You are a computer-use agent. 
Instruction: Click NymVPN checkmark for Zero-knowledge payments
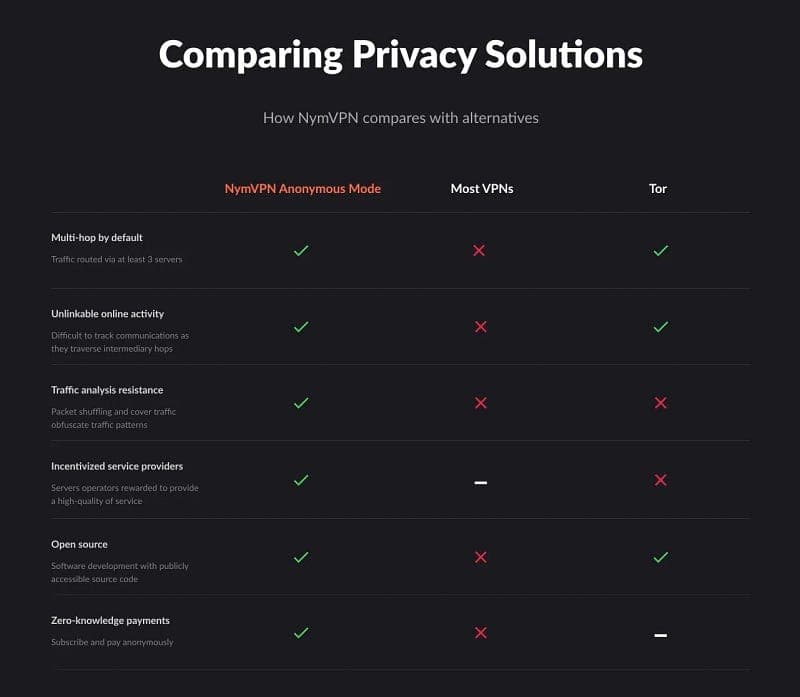[301, 632]
